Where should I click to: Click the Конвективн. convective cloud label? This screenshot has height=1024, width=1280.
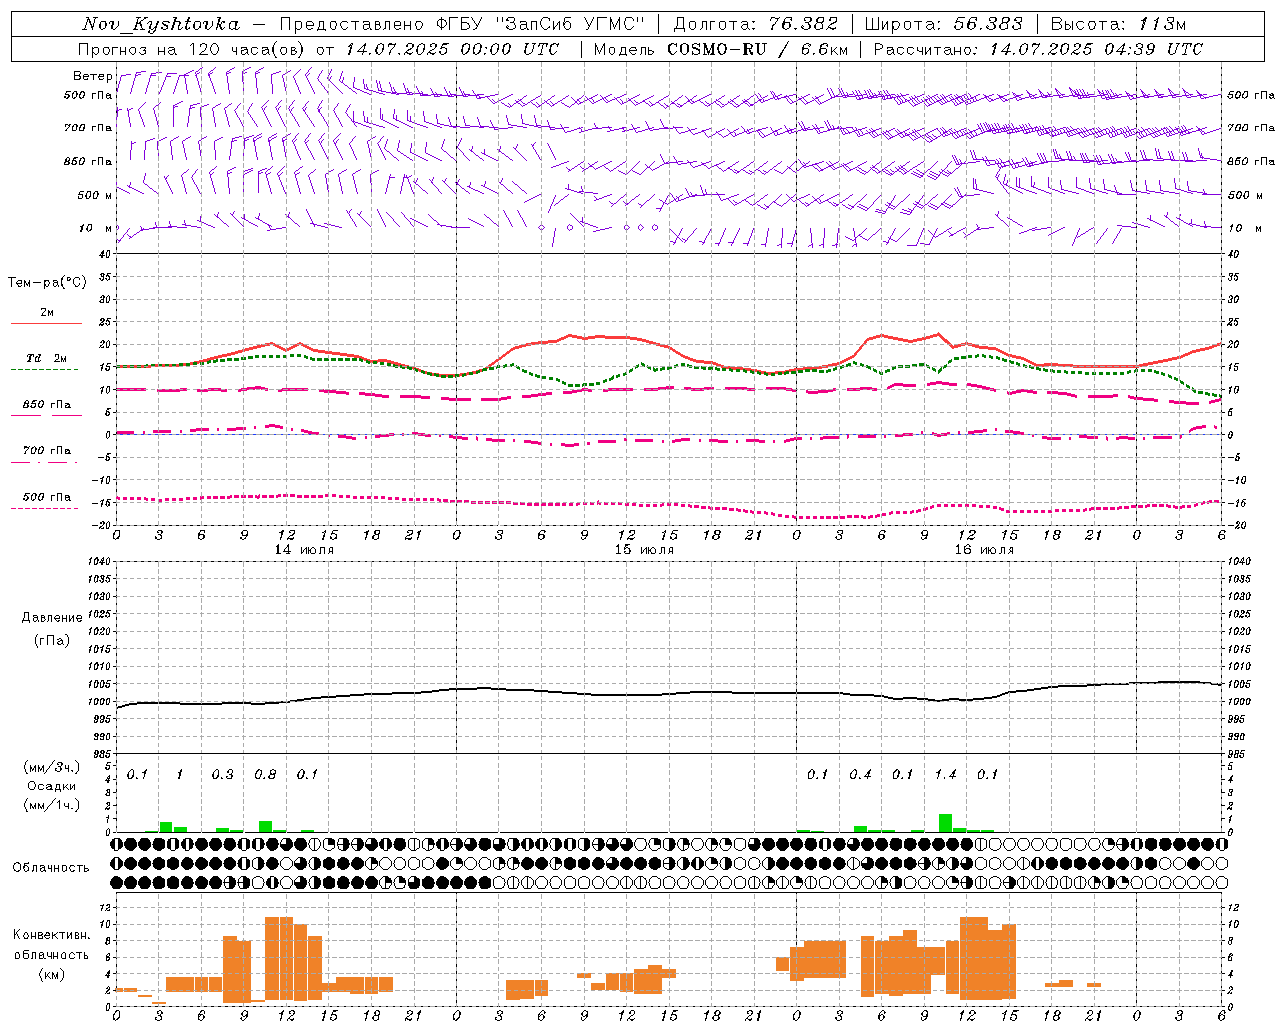51,935
